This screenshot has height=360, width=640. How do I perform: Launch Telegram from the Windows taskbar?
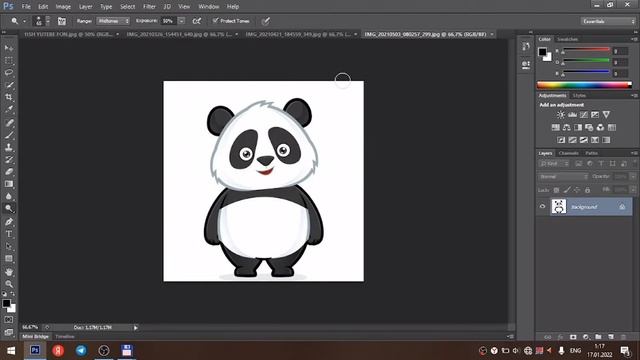pos(81,350)
